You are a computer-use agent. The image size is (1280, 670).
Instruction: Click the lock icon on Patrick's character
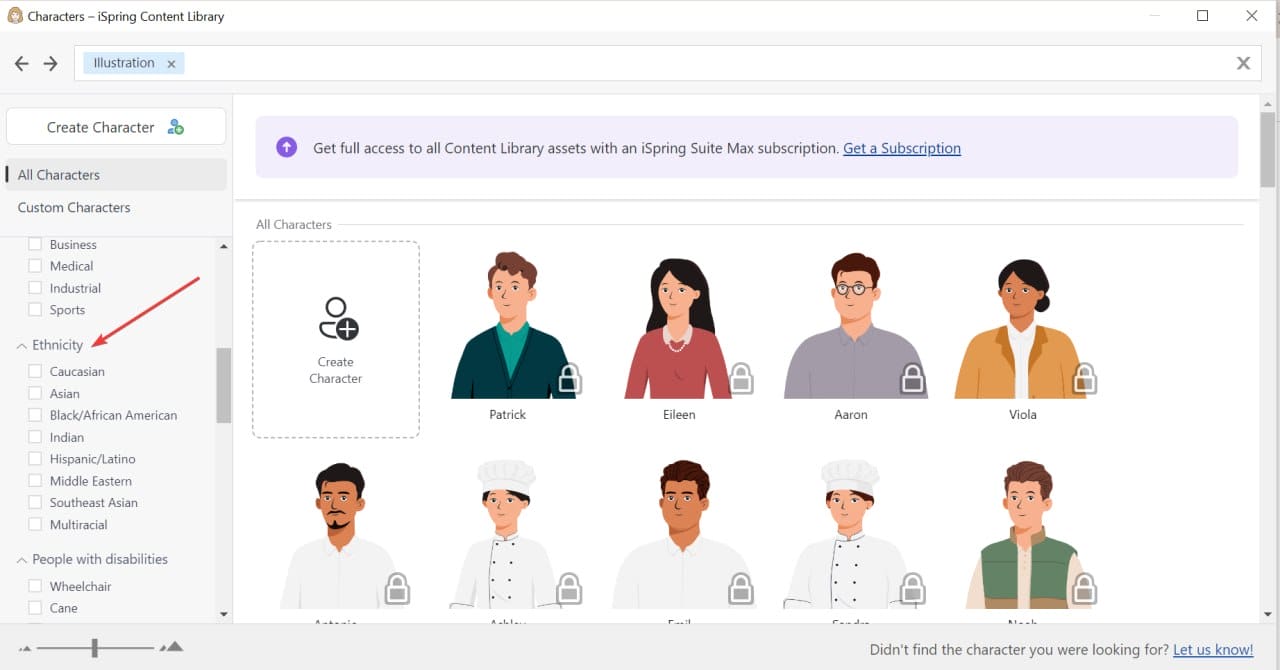pyautogui.click(x=567, y=380)
